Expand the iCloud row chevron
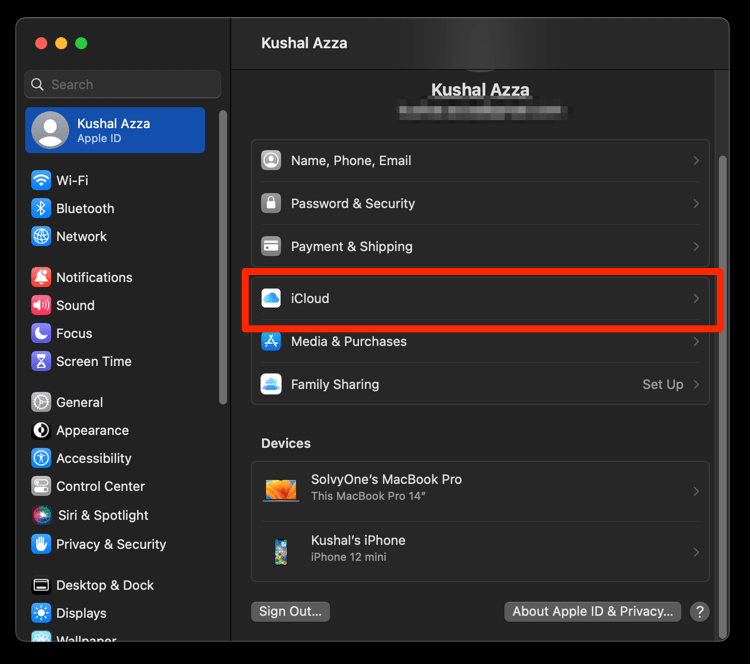Image resolution: width=750 pixels, height=664 pixels. tap(696, 299)
